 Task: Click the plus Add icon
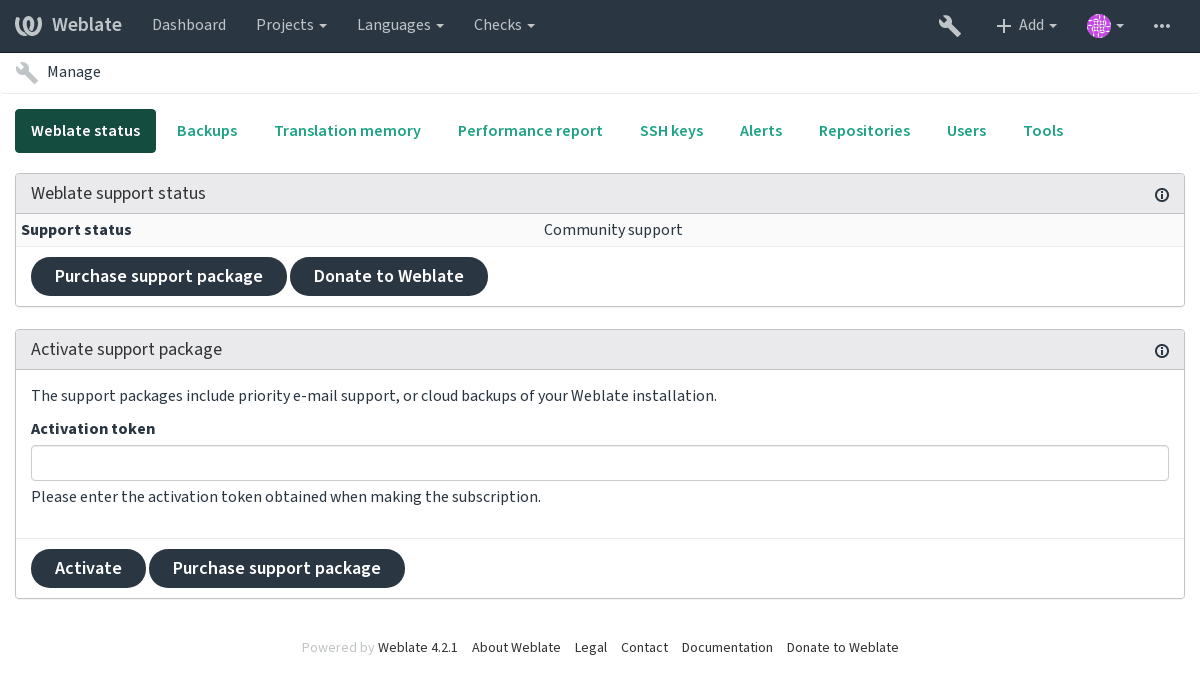(x=1004, y=26)
